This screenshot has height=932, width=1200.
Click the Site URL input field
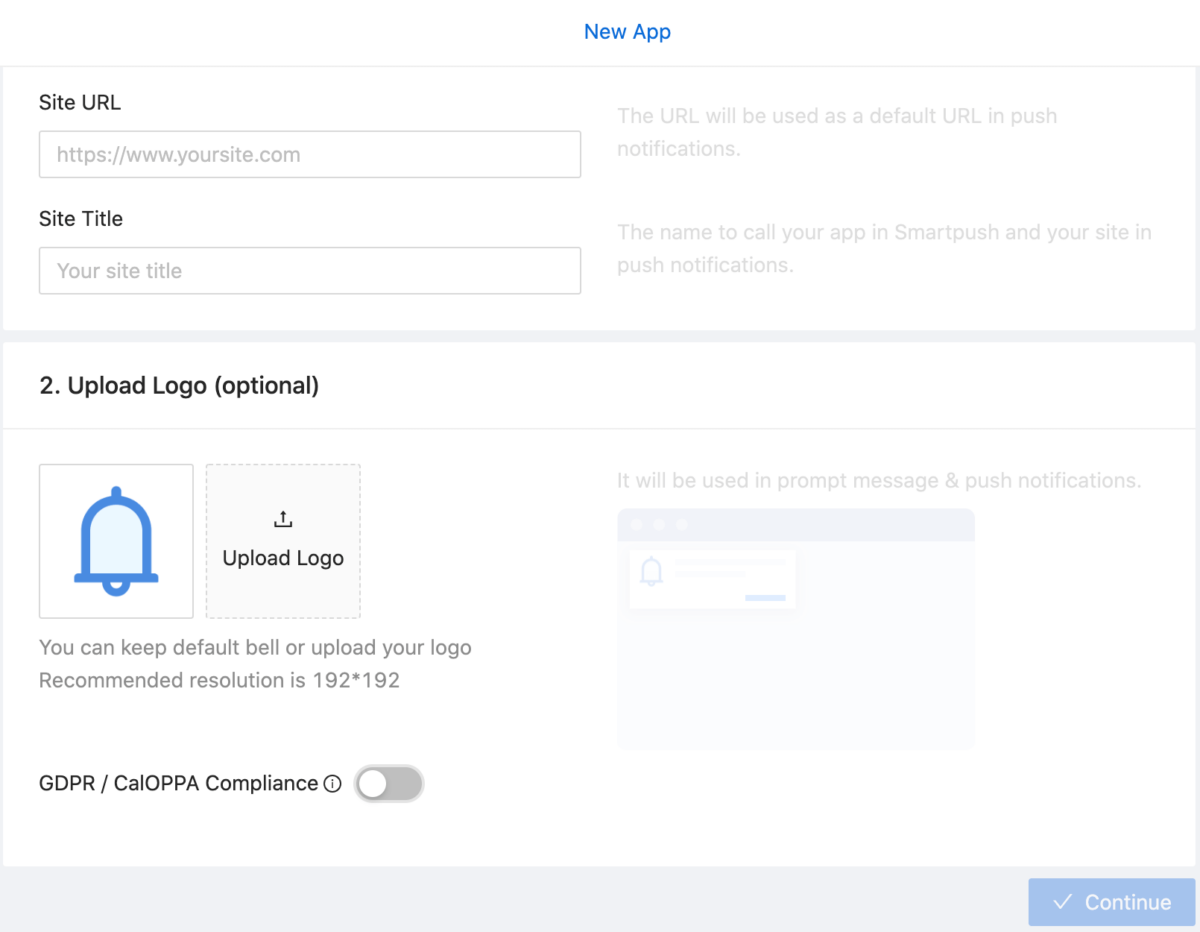[310, 154]
